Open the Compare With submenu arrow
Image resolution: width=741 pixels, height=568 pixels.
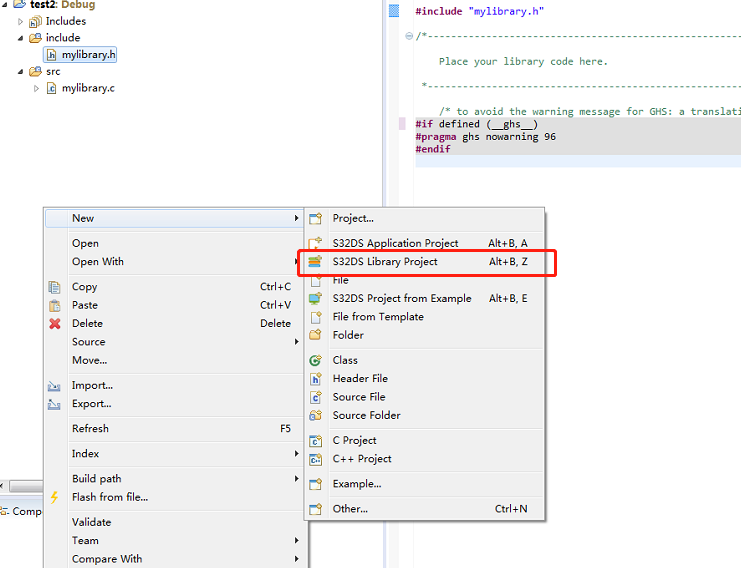(296, 559)
